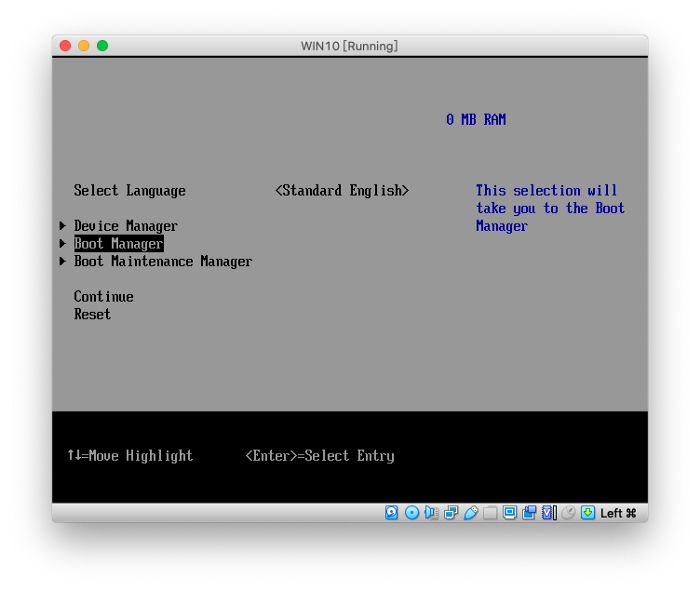This screenshot has width=700, height=591.
Task: Click the virtualization V indicator icon
Action: coord(548,513)
